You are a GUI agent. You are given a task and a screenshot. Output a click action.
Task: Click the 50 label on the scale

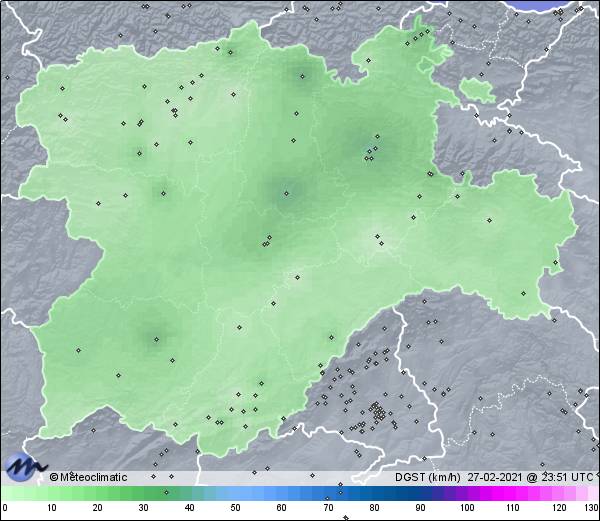(235, 508)
